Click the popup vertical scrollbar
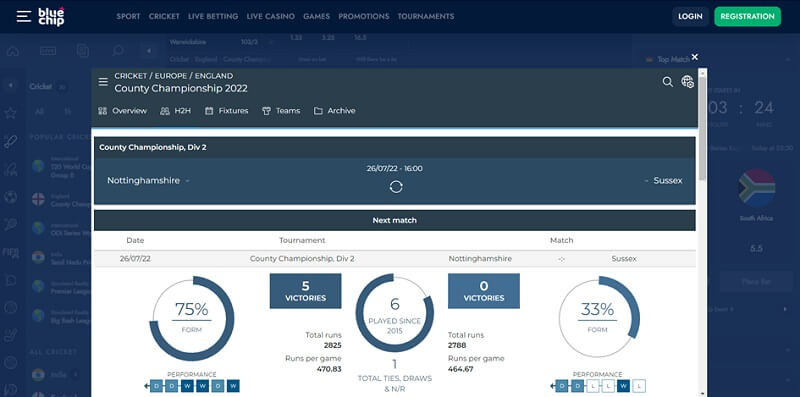 [703, 128]
